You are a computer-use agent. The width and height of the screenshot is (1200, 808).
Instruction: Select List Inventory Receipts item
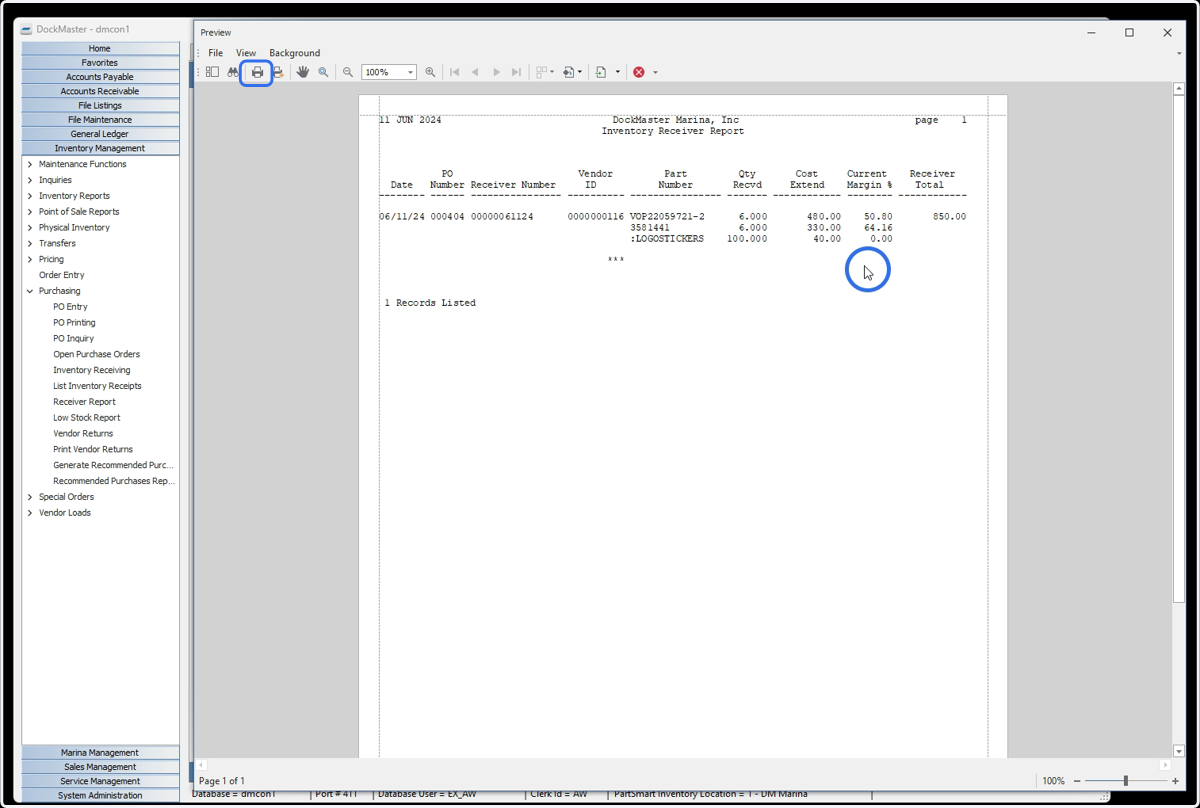97,386
